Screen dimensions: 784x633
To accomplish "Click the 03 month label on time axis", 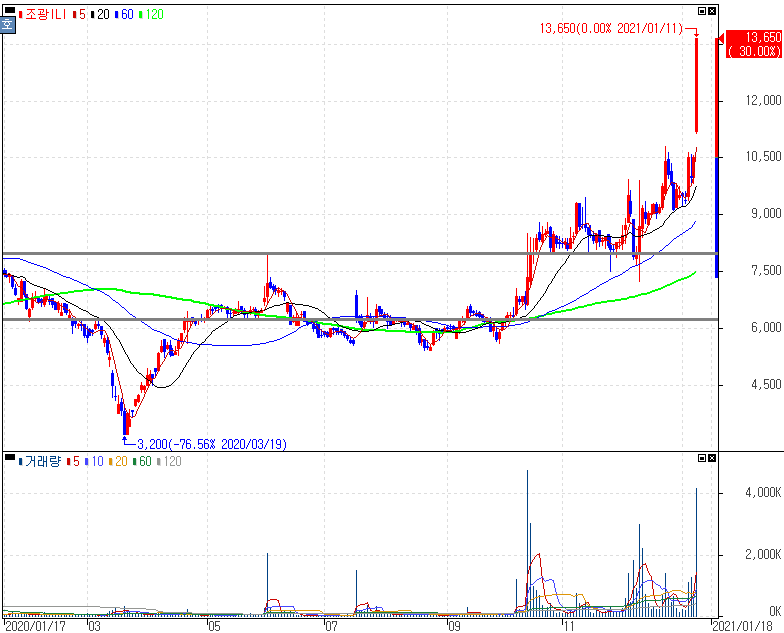I will 94,626.
